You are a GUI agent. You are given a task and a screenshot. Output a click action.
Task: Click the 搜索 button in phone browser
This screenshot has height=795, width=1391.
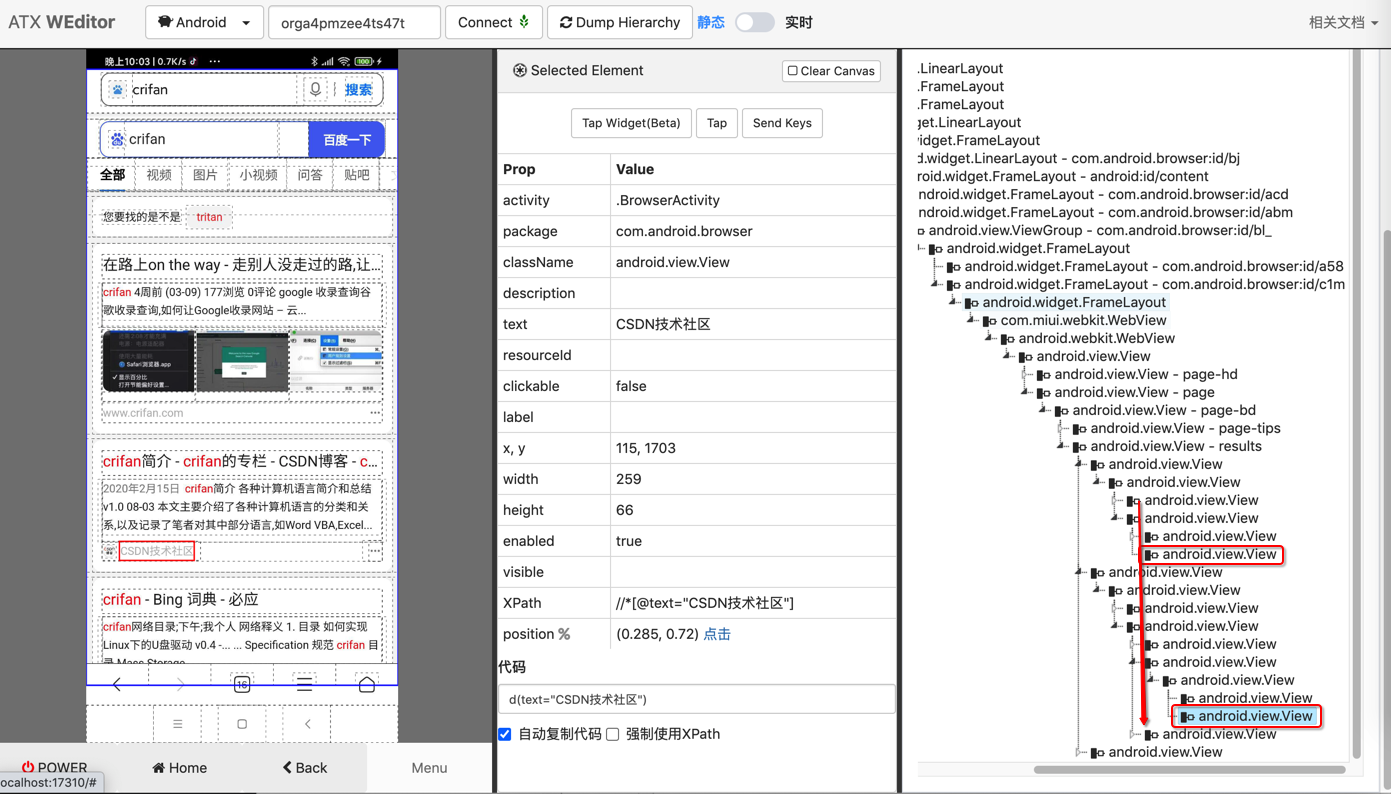358,90
